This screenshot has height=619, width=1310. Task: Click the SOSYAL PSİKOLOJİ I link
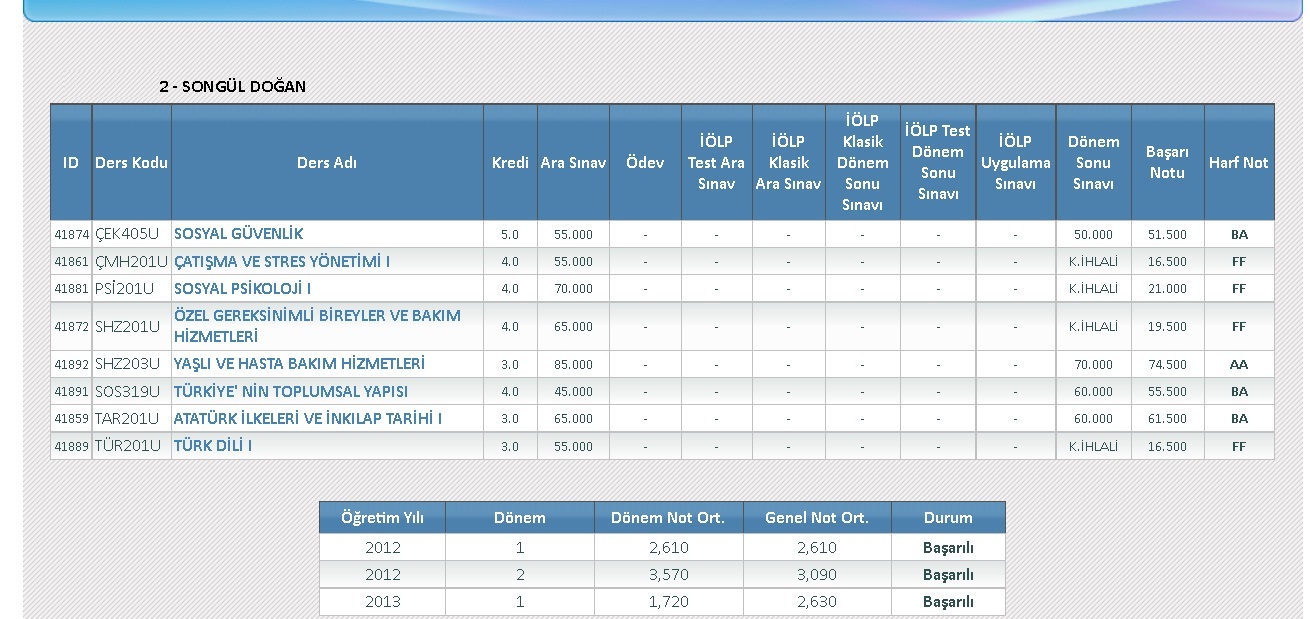[x=243, y=288]
